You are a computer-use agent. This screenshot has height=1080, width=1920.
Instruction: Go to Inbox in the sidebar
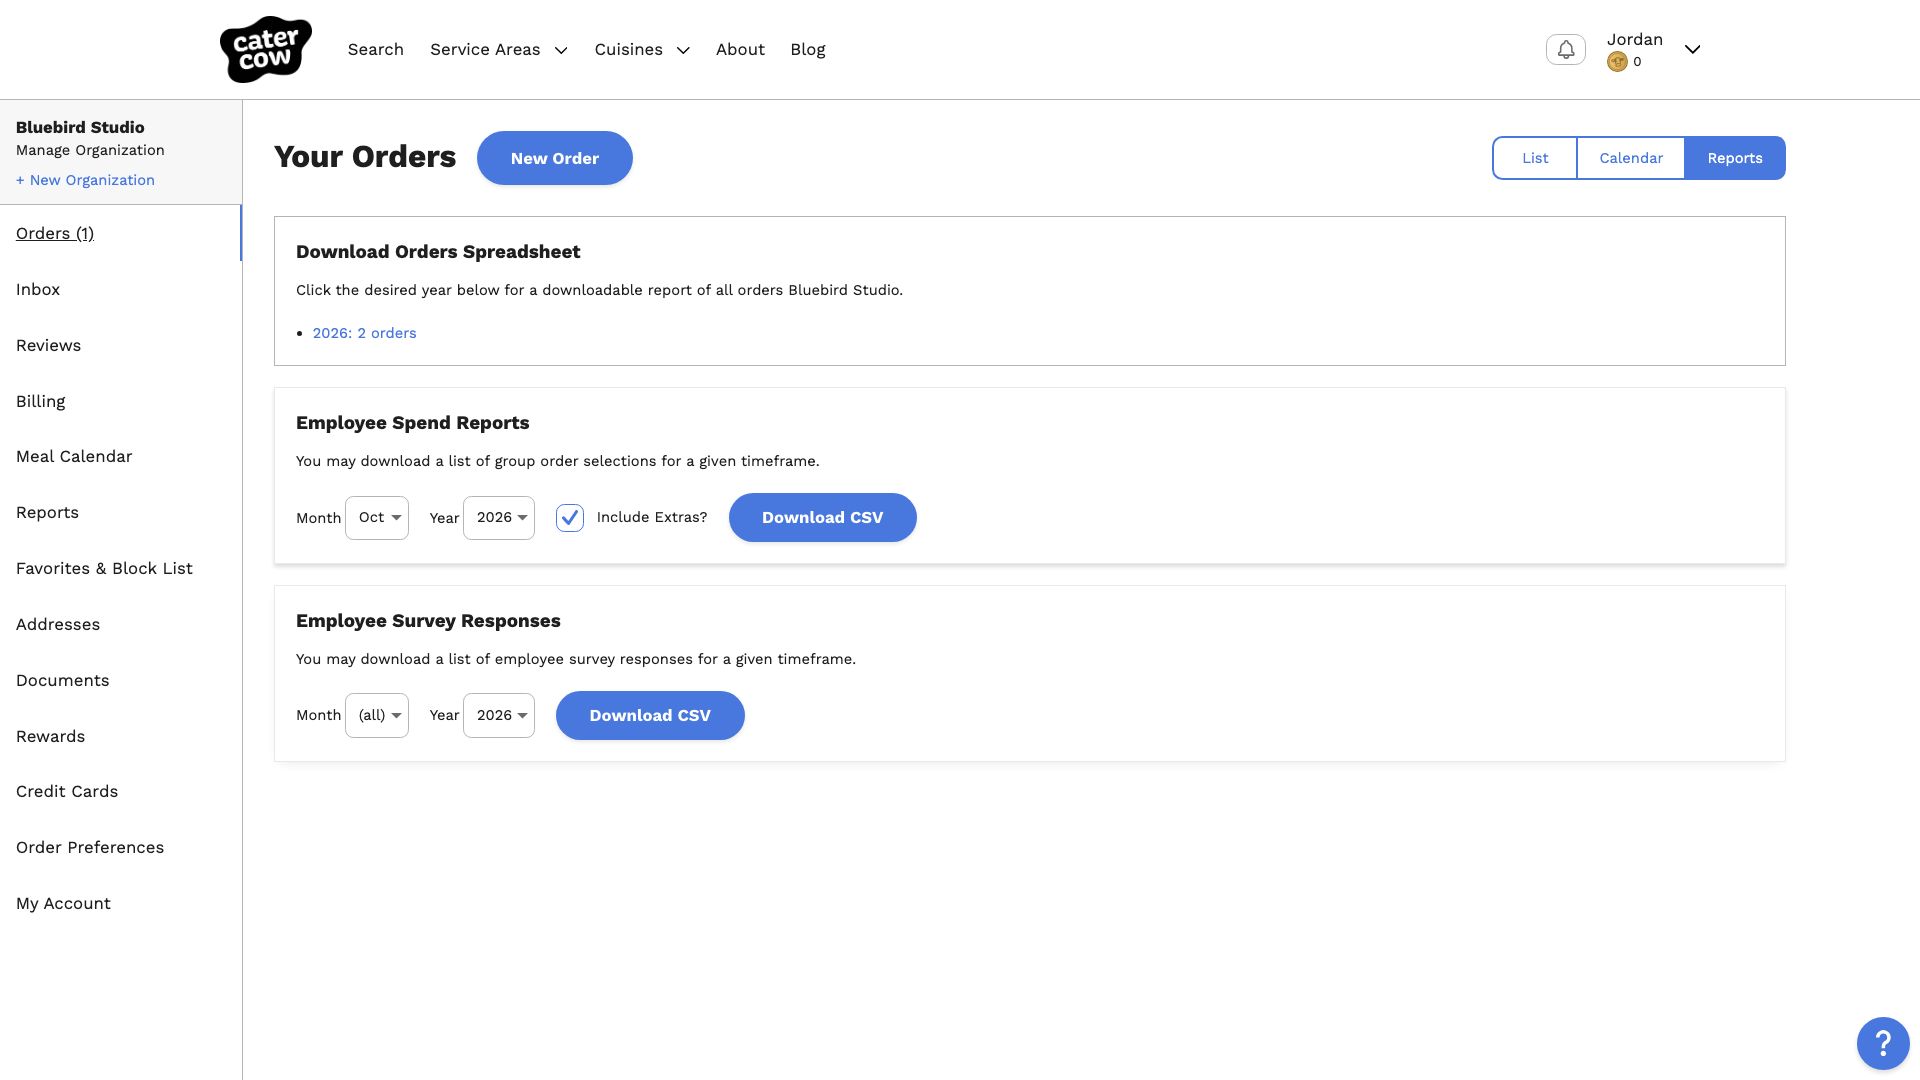click(38, 289)
